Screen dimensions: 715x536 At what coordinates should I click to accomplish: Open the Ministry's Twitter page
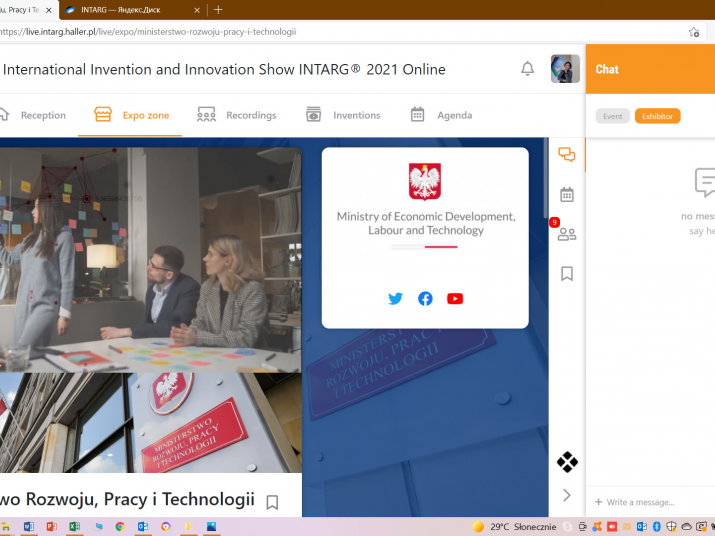(395, 298)
